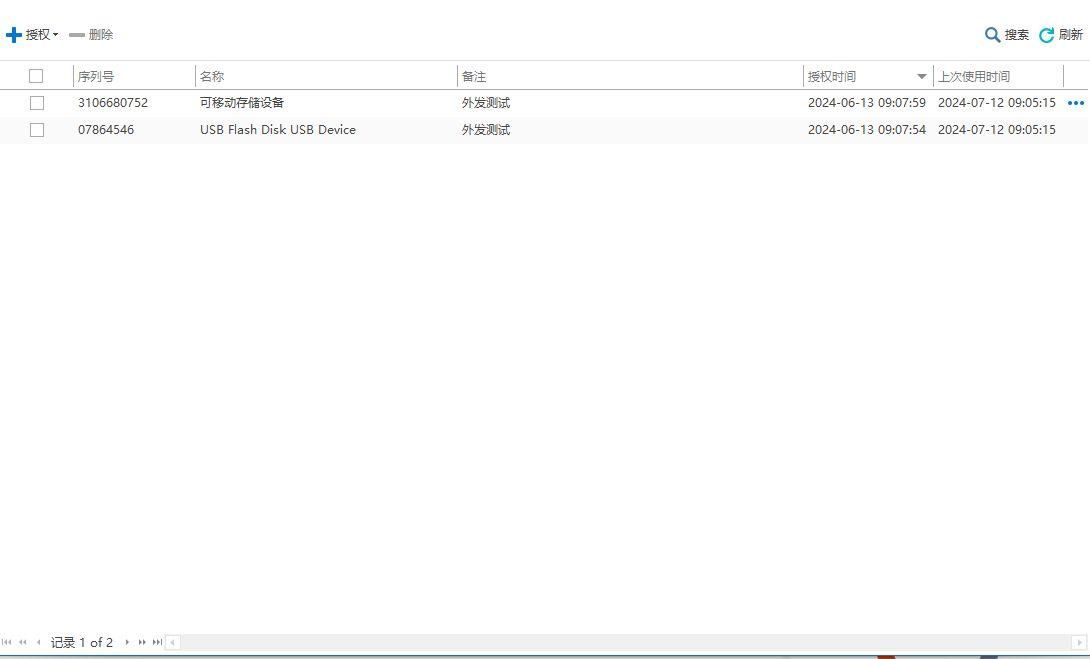Click 外发测试 note in the first row
Screen dimensions: 1090x659
click(486, 103)
